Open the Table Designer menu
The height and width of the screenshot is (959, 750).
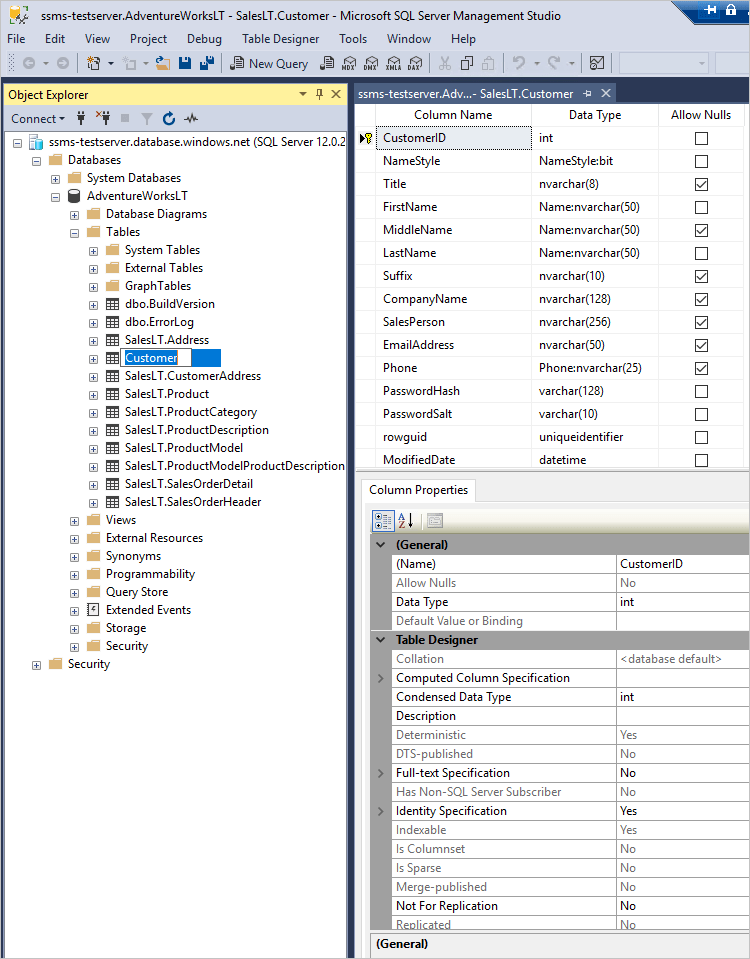coord(280,39)
